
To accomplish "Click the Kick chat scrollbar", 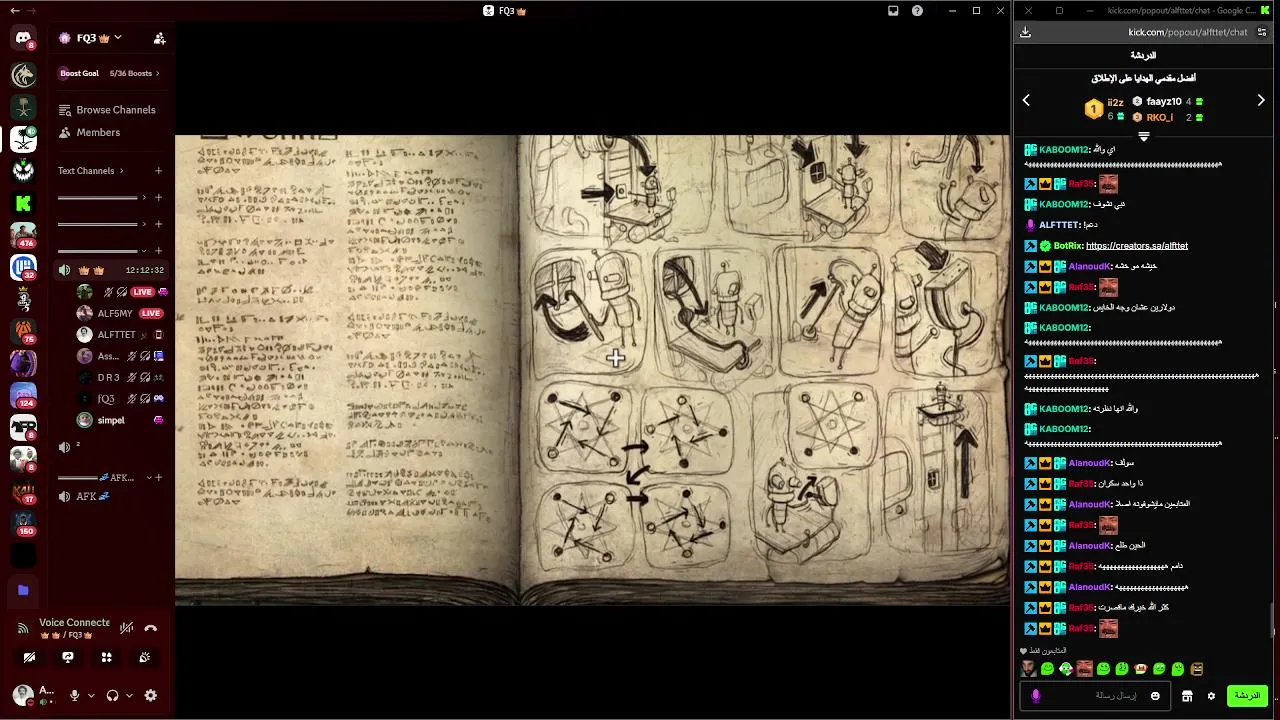I will click(x=1273, y=620).
